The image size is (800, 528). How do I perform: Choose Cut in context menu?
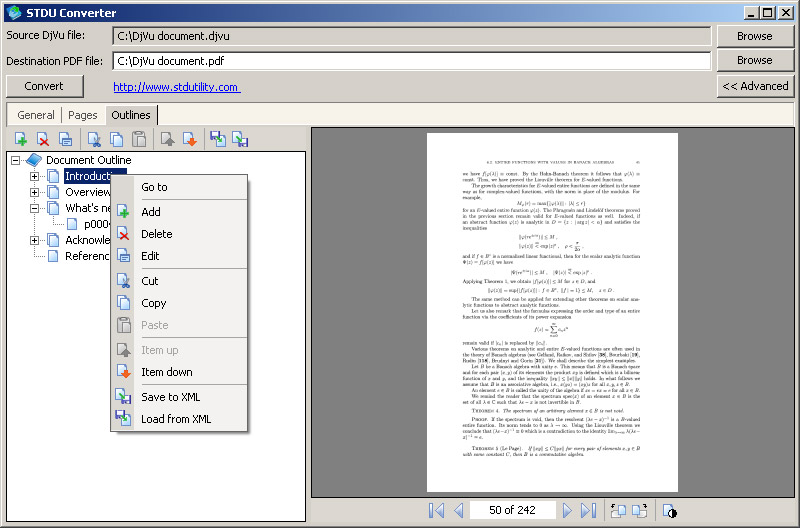click(179, 281)
